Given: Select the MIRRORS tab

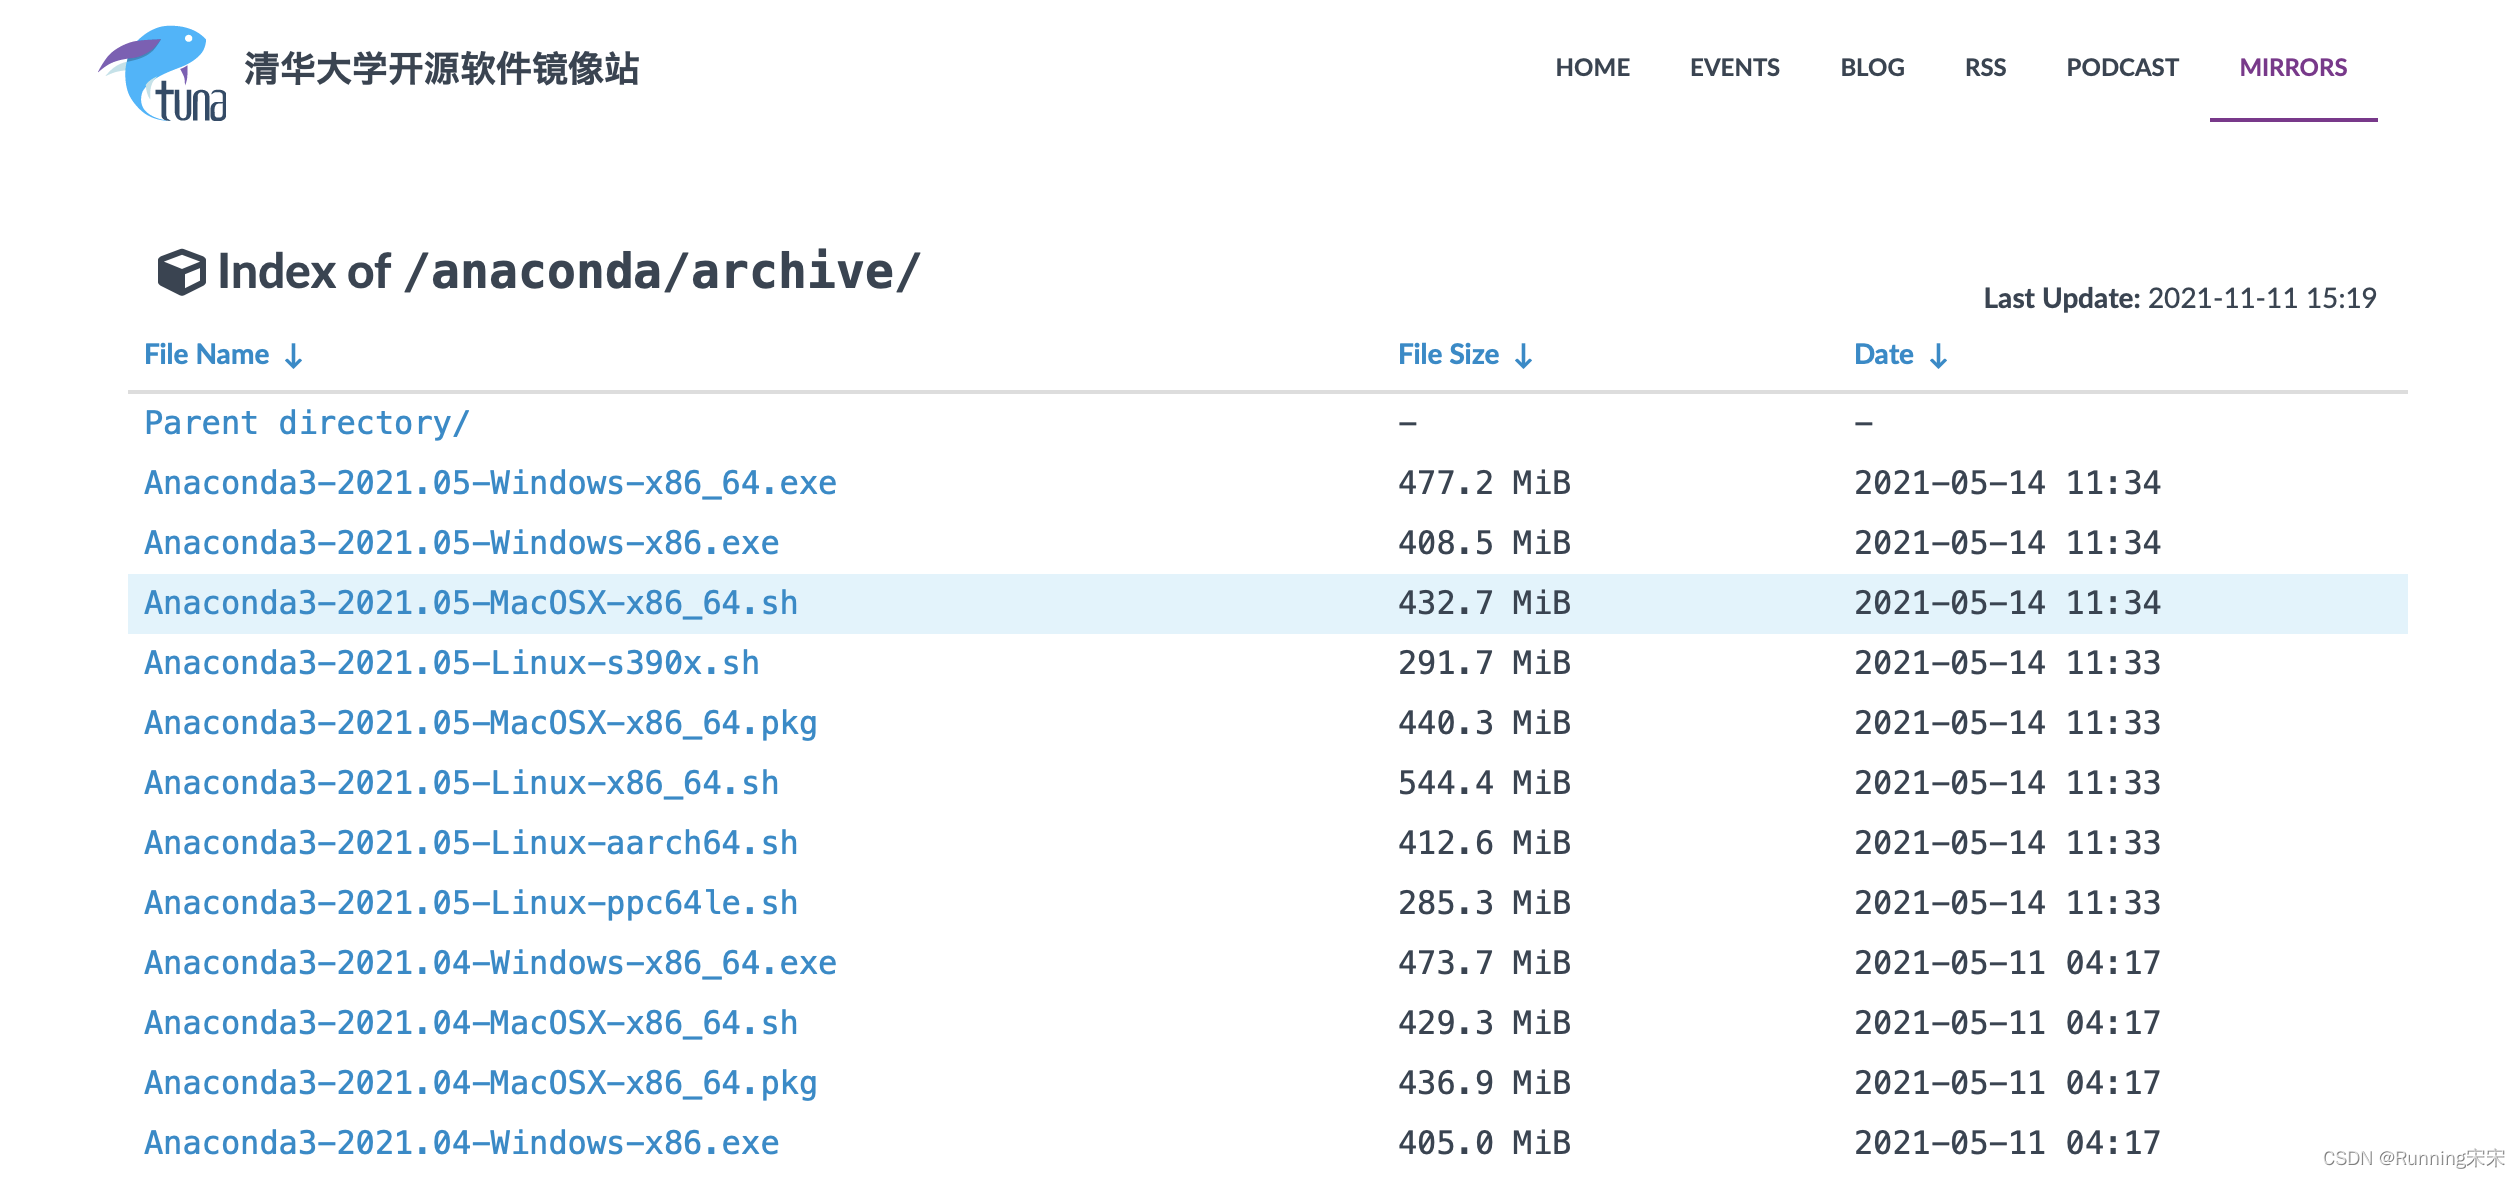Looking at the screenshot, I should tap(2292, 68).
